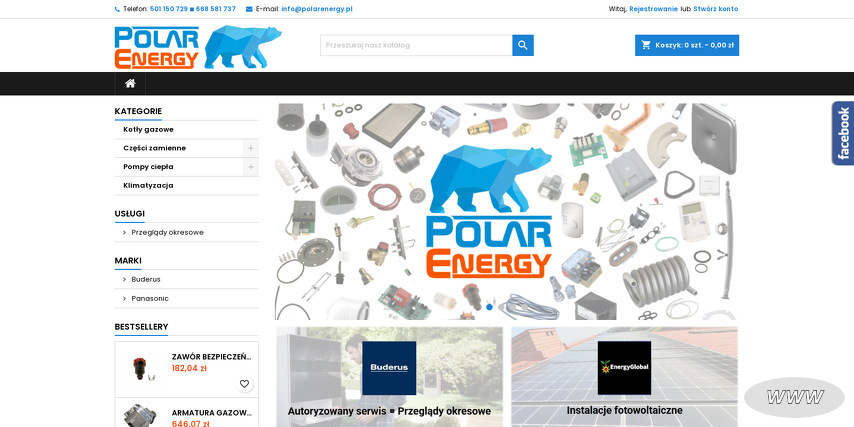The image size is (854, 427).
Task: Open the Facebook side tab
Action: point(843,133)
